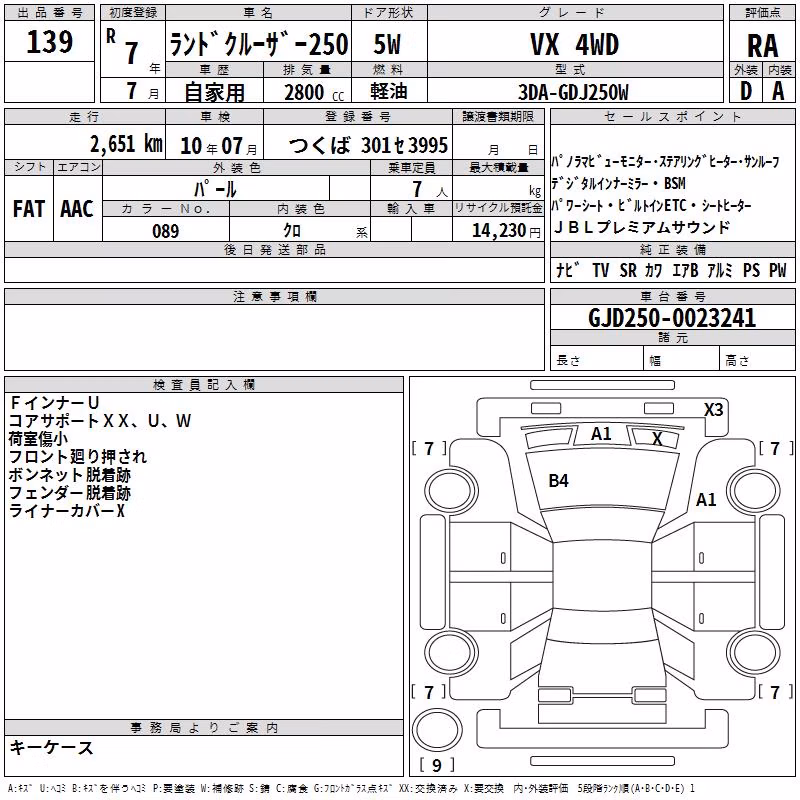
Task: Select note ライナーカバー X
Action: [x=67, y=511]
